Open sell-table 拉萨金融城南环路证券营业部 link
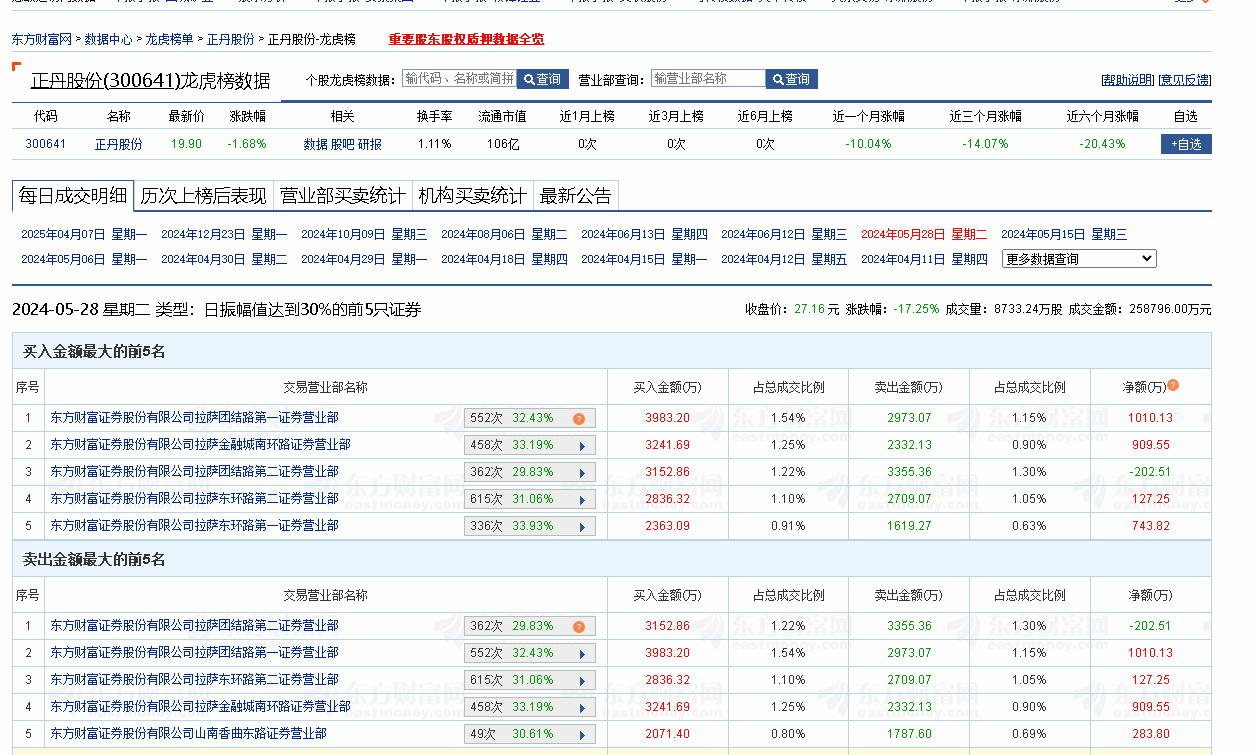 tap(200, 706)
